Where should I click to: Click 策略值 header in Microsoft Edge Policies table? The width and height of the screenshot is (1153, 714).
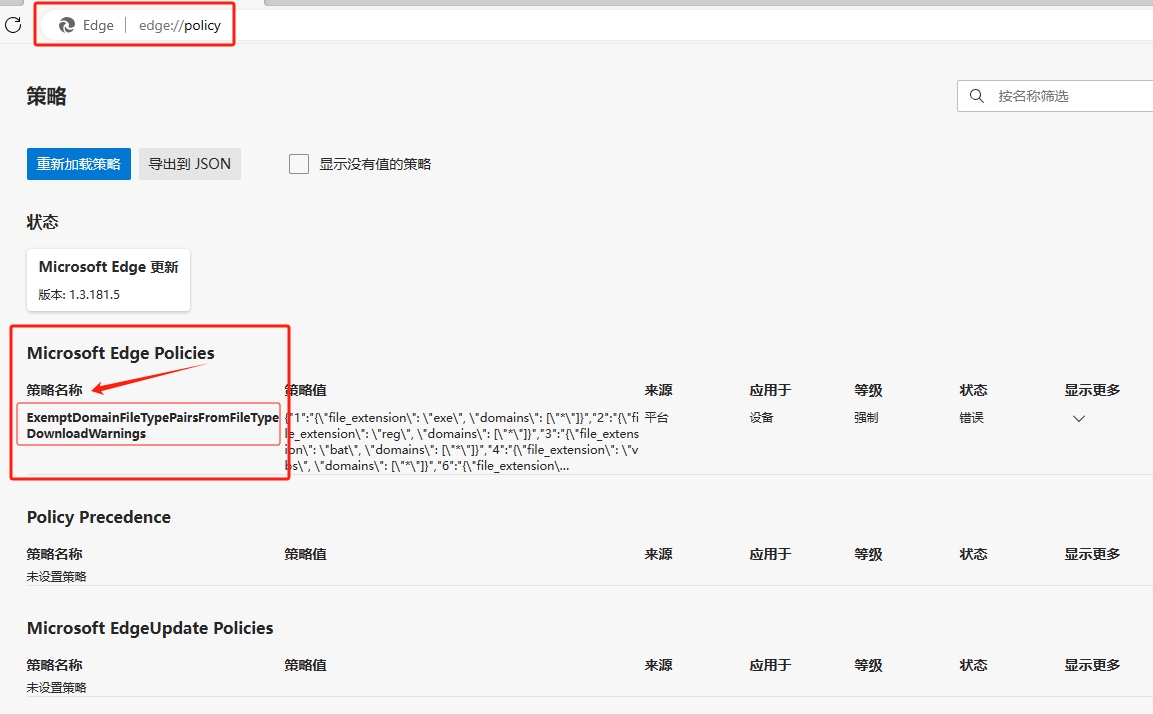306,390
